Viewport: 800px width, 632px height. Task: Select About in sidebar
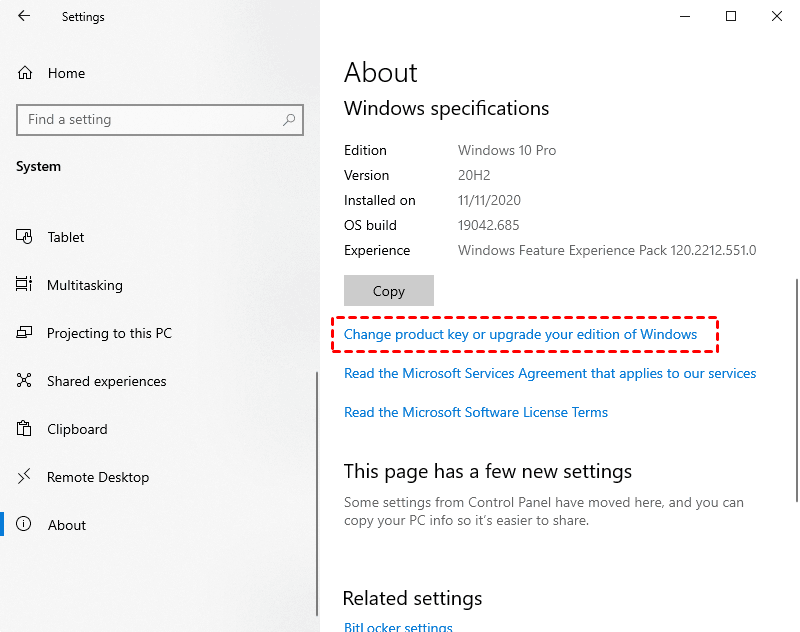[67, 525]
